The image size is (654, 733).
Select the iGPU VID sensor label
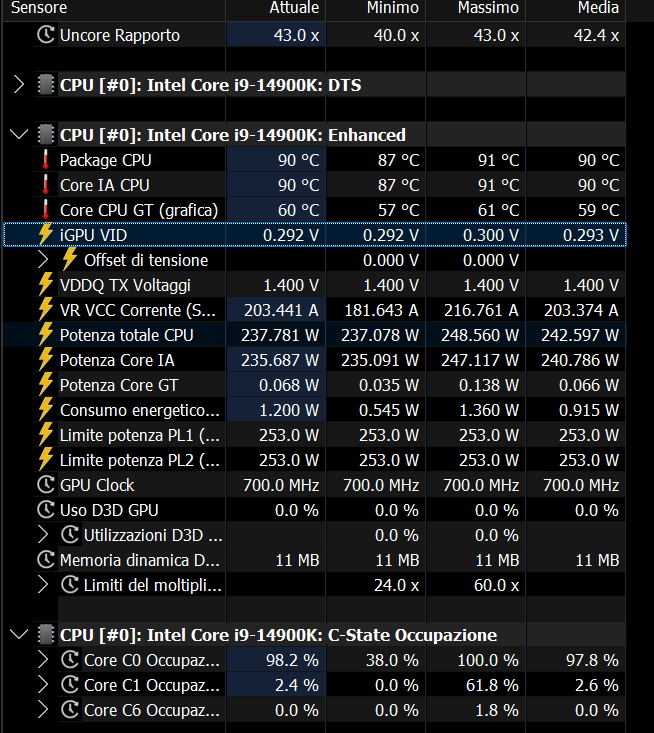click(x=93, y=235)
